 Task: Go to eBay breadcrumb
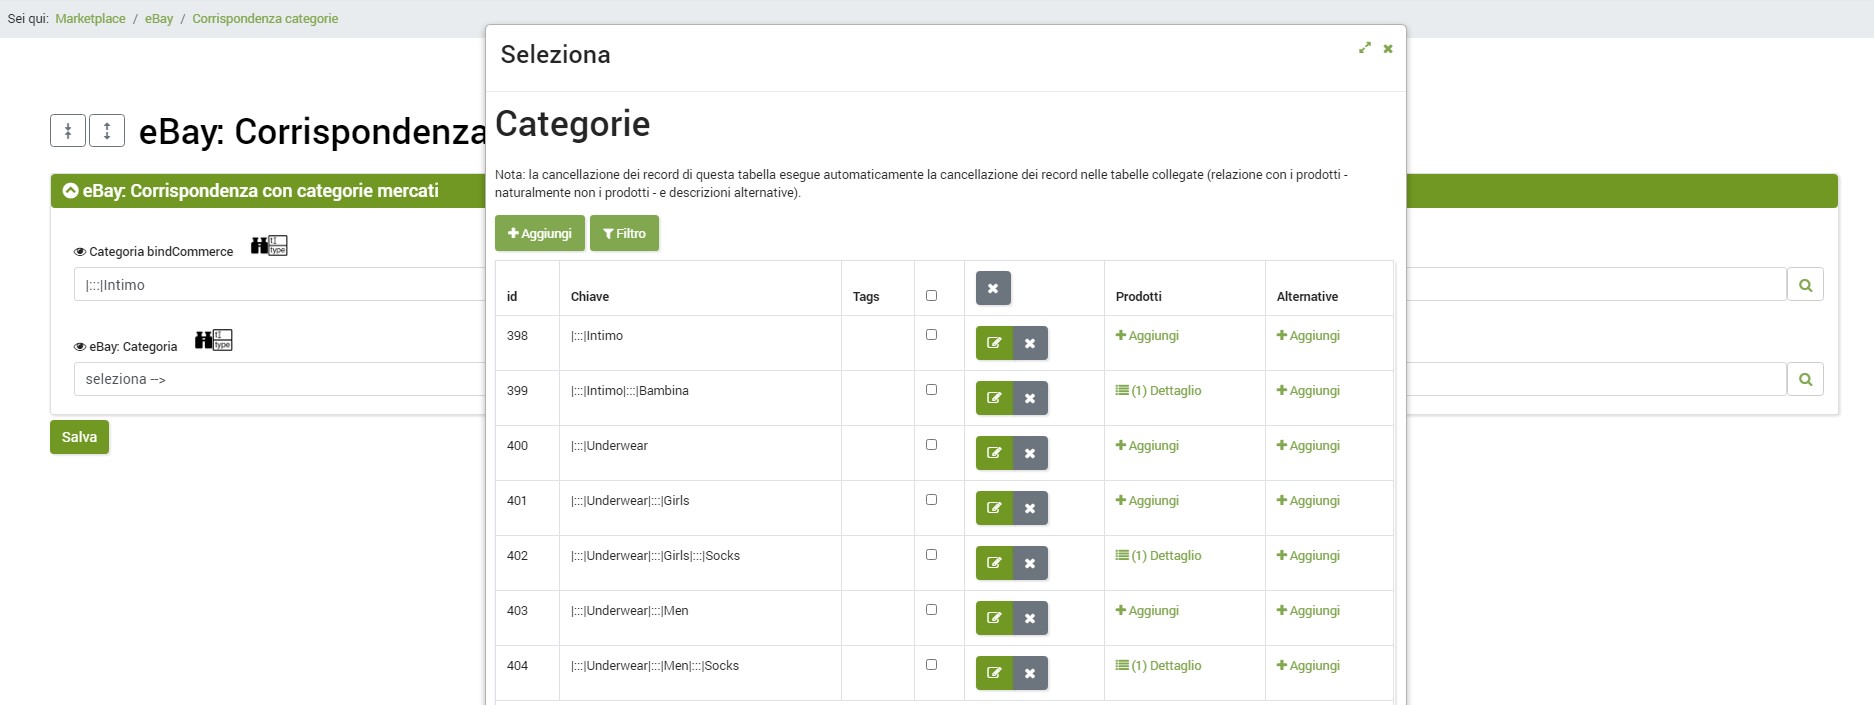tap(159, 19)
